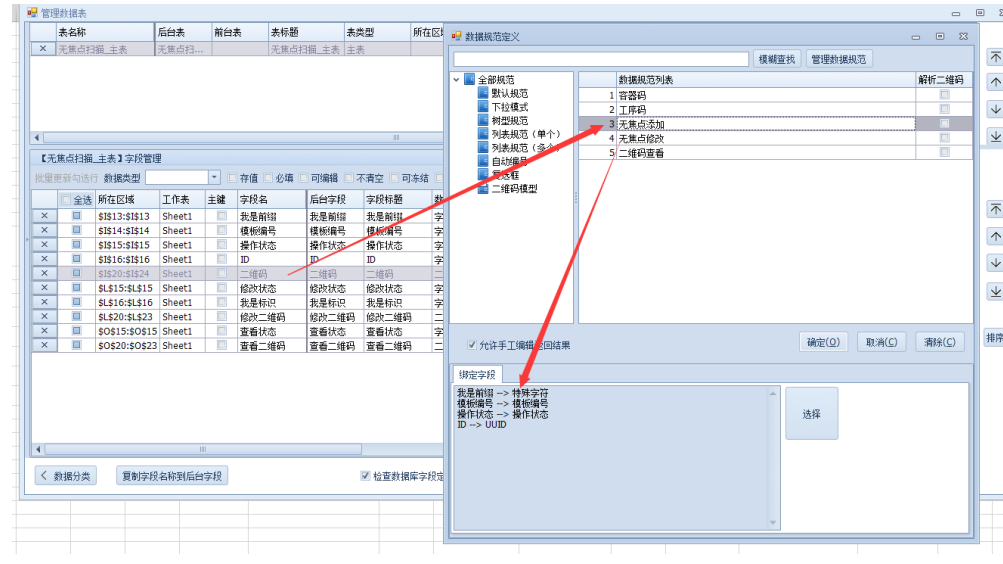Uncheck 允许手工编辑返回结果 checkbox
The image size is (1003, 564).
tap(472, 346)
